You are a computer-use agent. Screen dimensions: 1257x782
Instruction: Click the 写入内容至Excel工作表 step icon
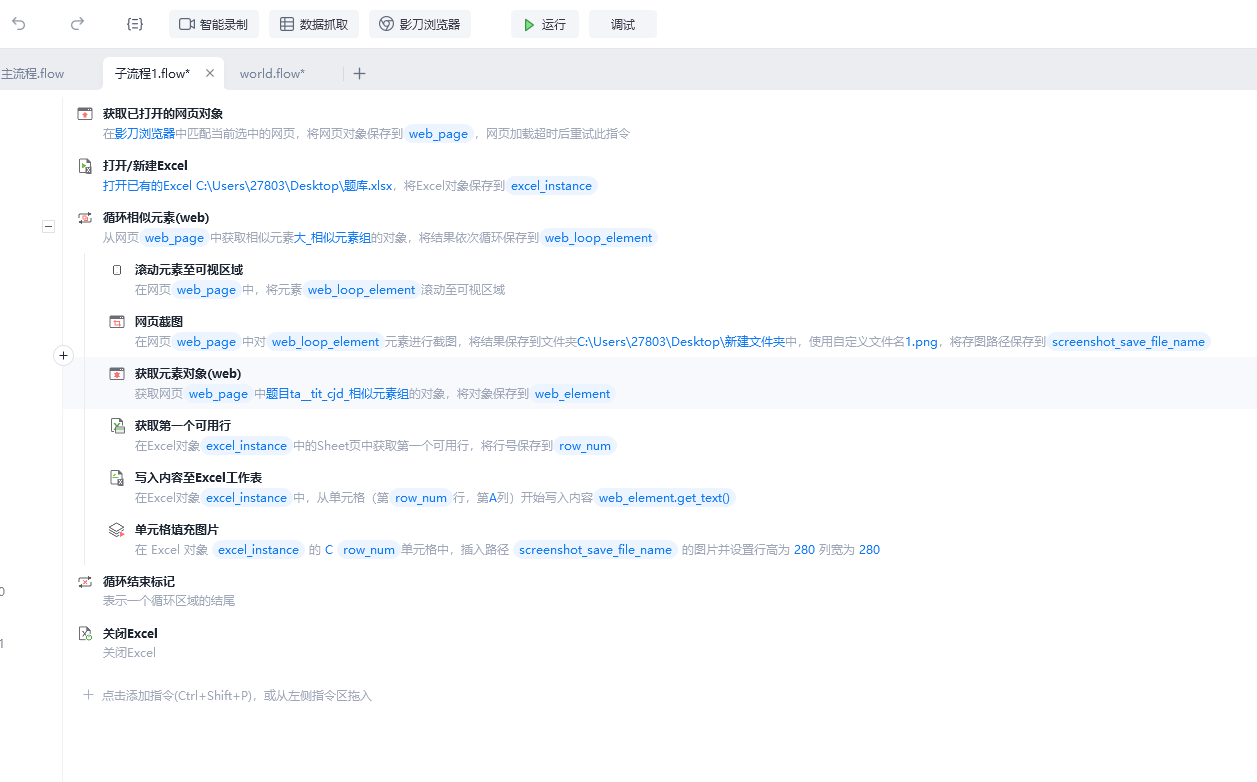coord(117,478)
